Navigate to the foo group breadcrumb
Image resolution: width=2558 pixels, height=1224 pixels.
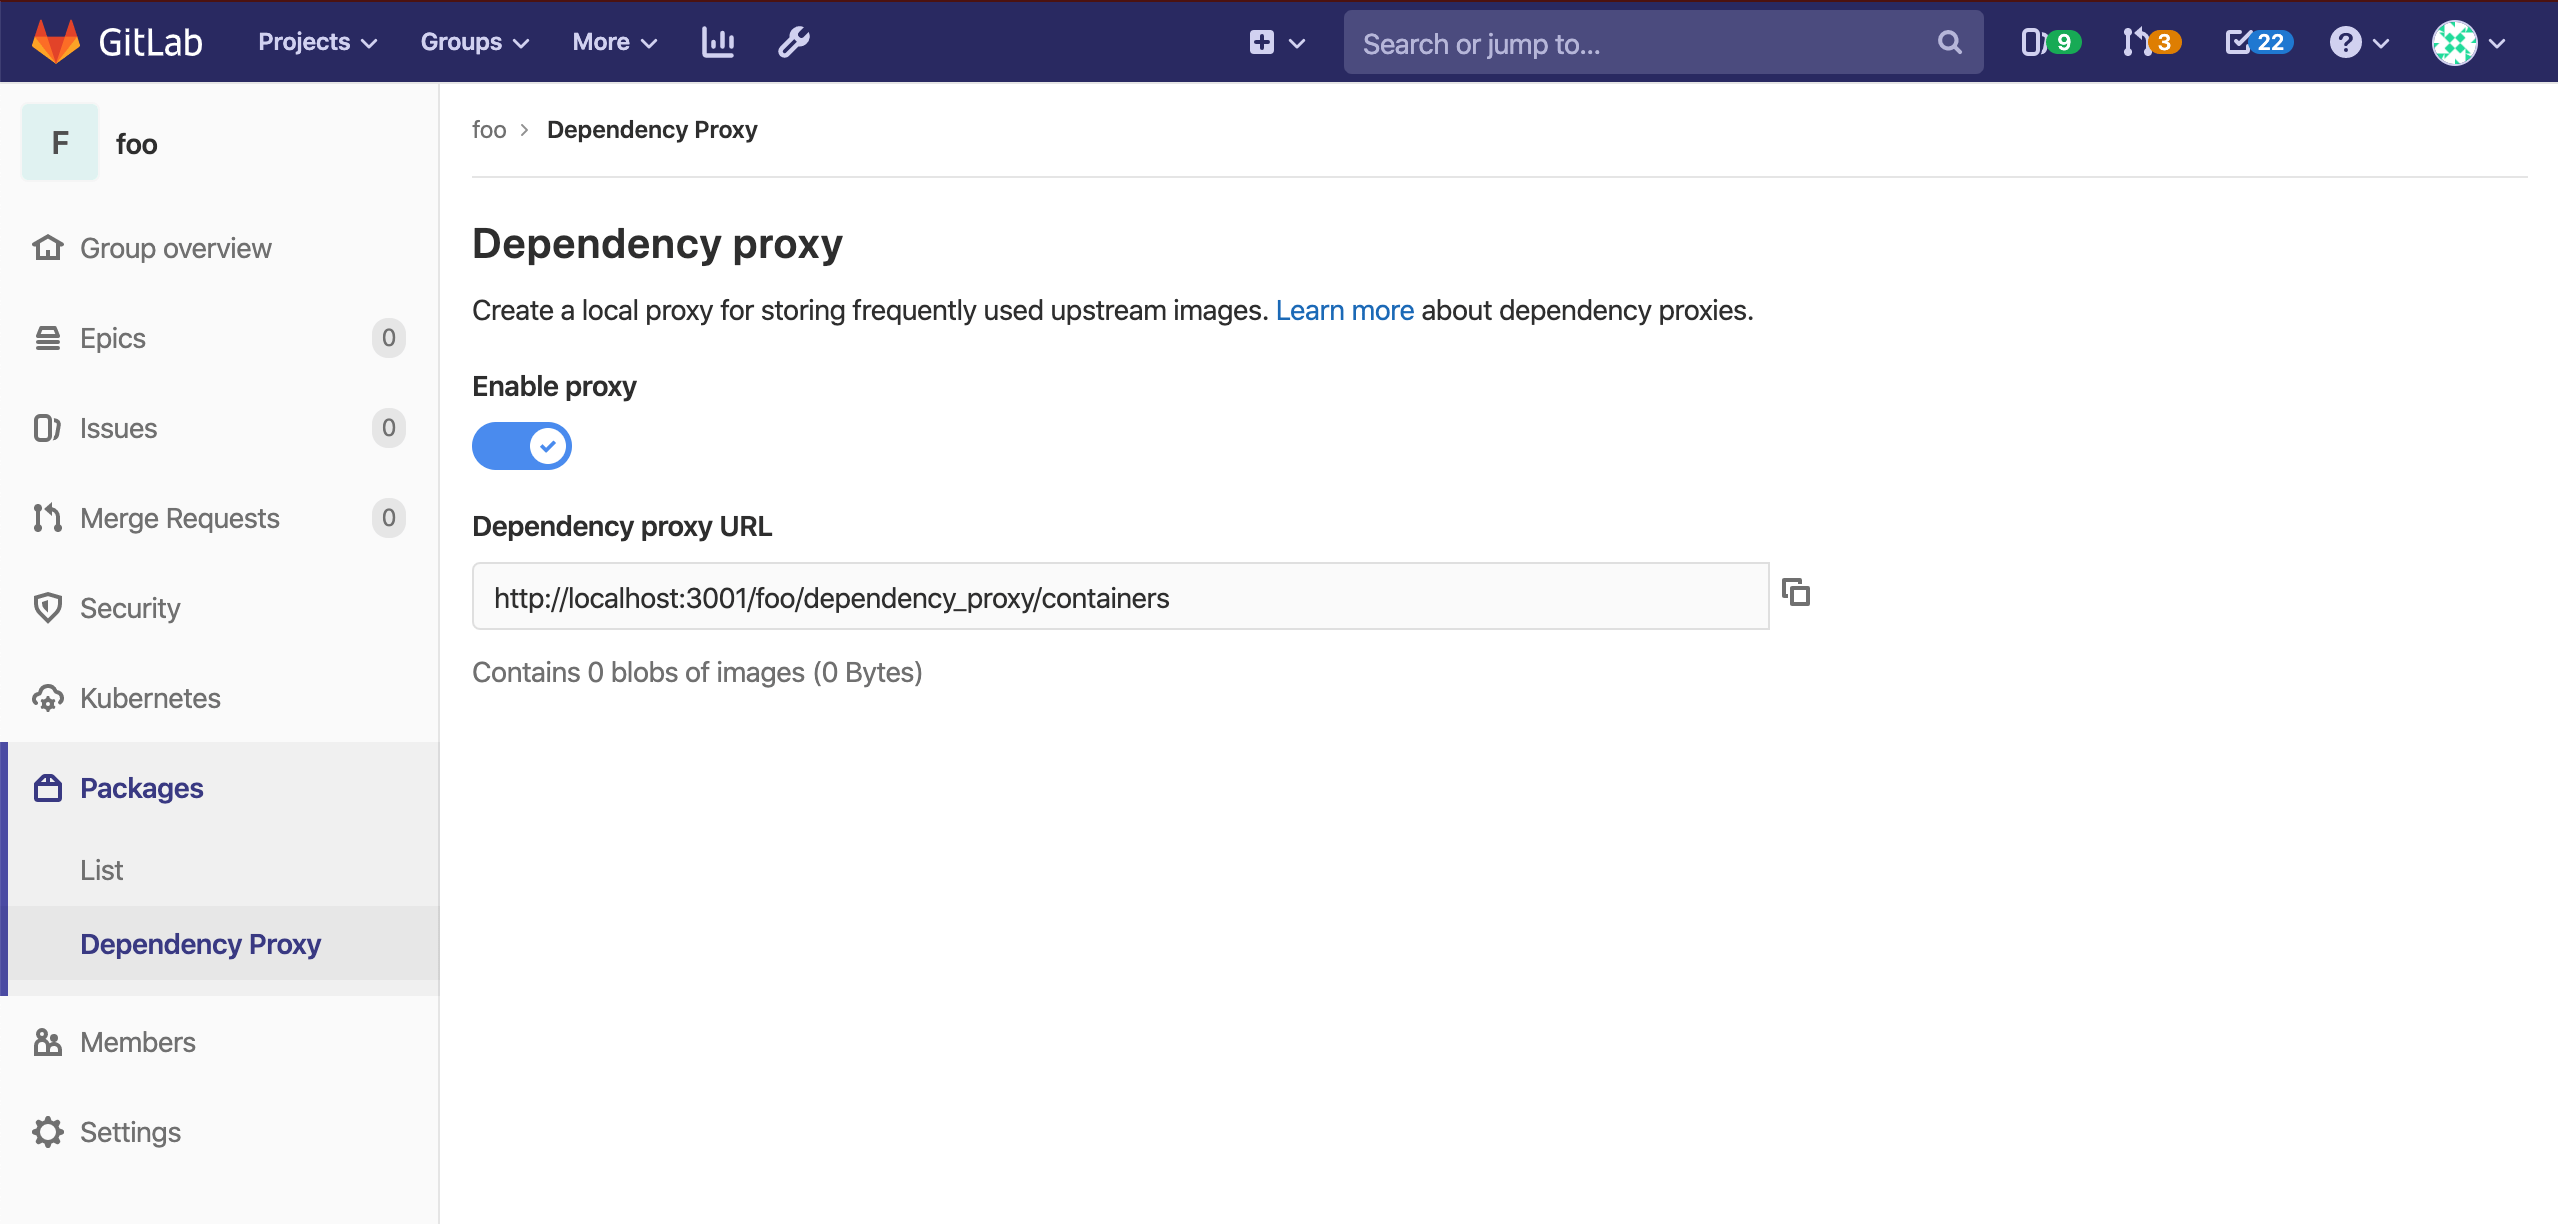point(489,129)
